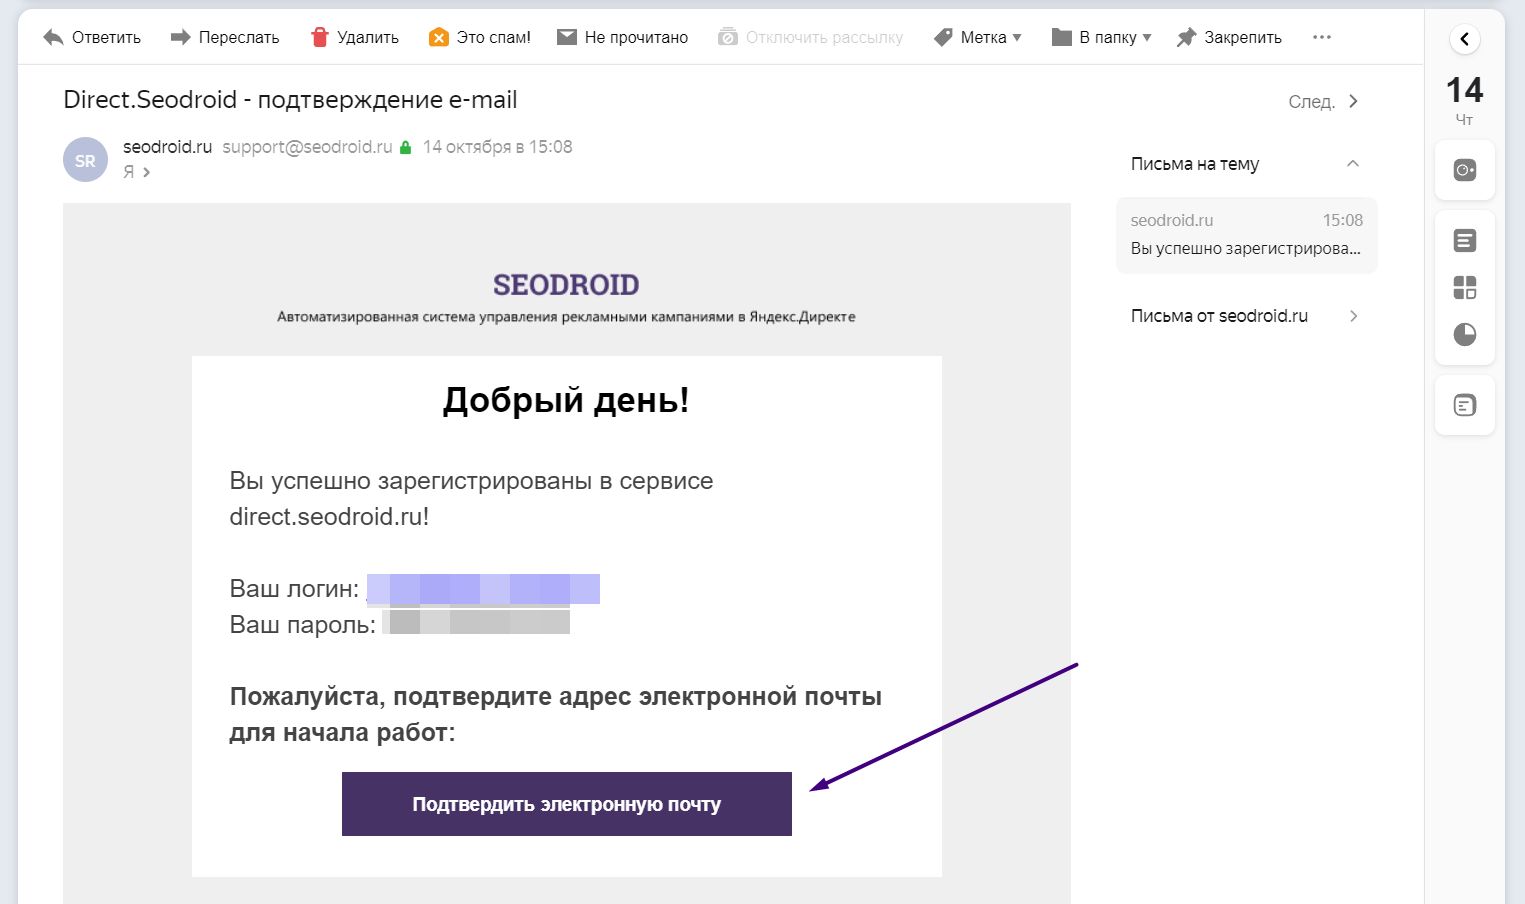
Task: Click the sender name seodroid.ru
Action: 168,147
